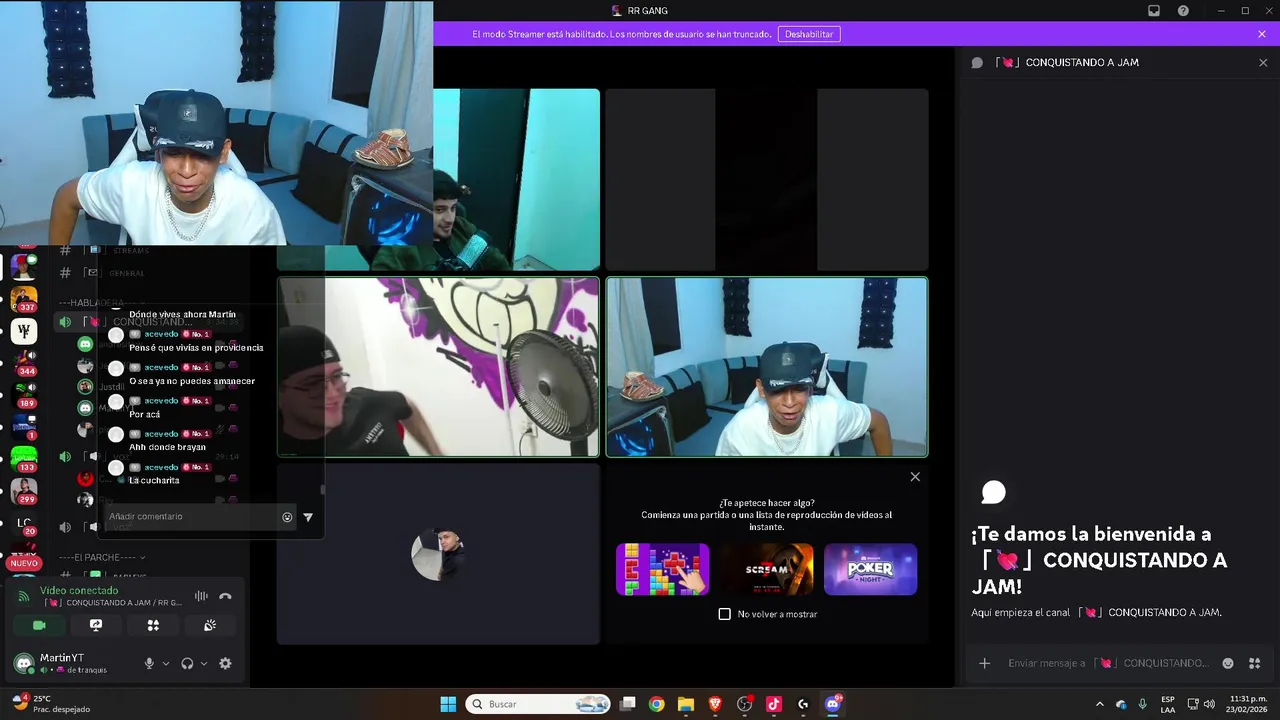
Task: Select the avatar-only participant tile
Action: click(x=438, y=554)
